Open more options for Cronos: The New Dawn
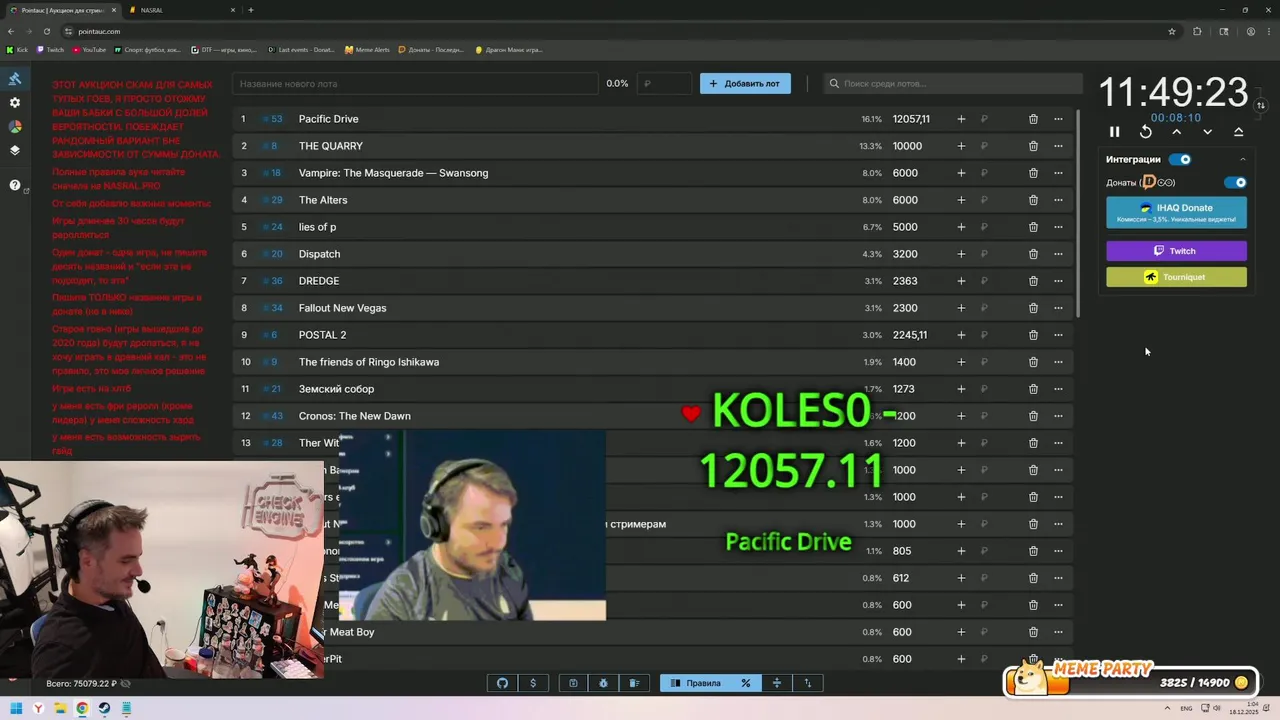The image size is (1280, 720). click(1058, 416)
